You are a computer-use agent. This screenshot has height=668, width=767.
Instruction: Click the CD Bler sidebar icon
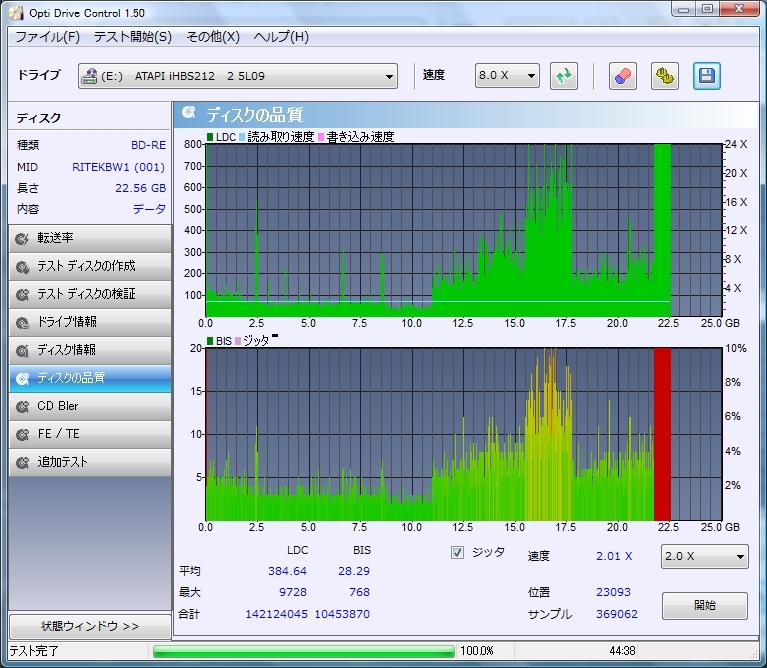pos(23,407)
